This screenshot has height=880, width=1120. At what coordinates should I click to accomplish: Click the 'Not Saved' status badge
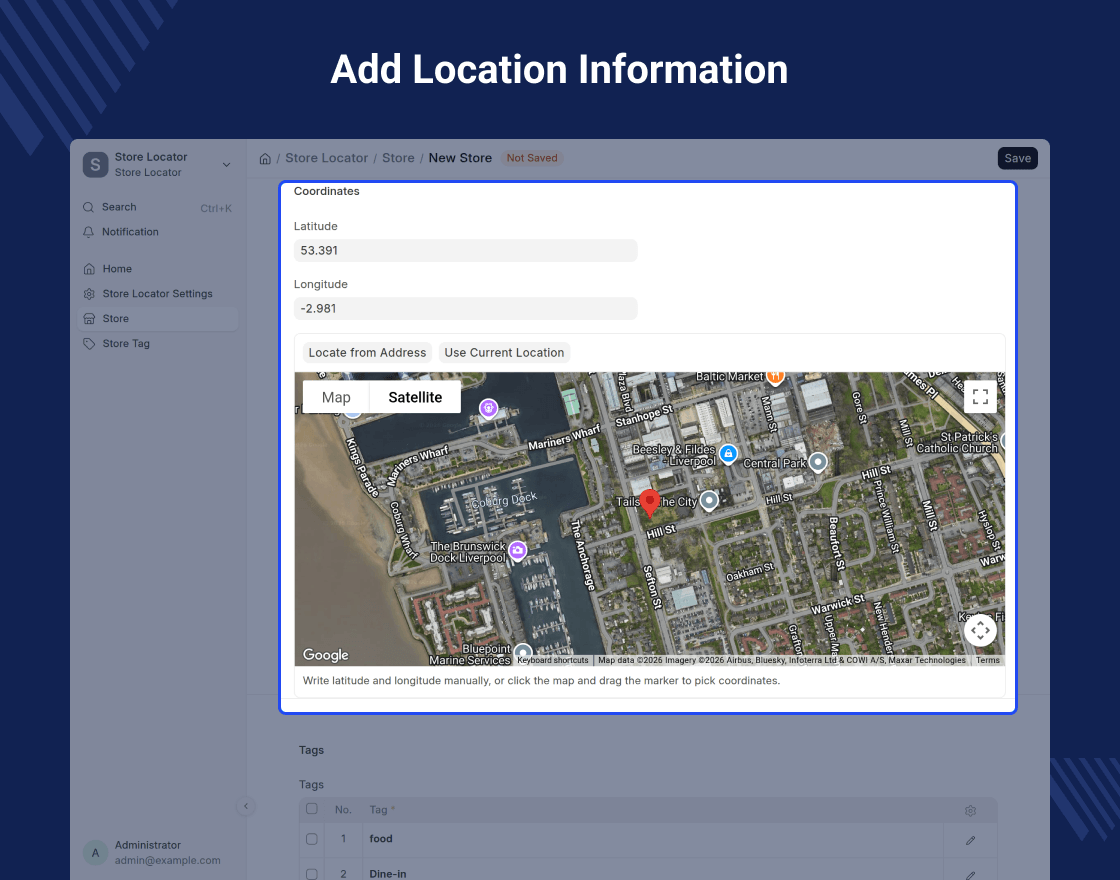click(532, 158)
